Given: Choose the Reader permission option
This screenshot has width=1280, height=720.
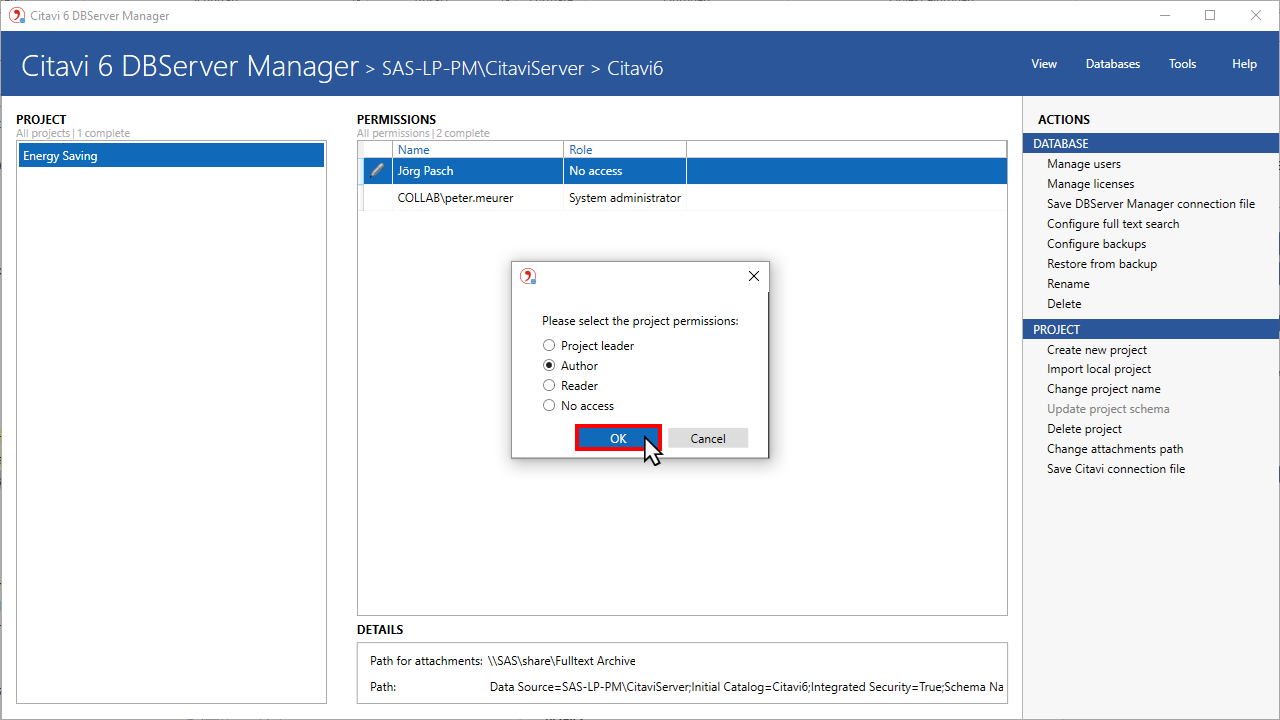Looking at the screenshot, I should tap(549, 386).
